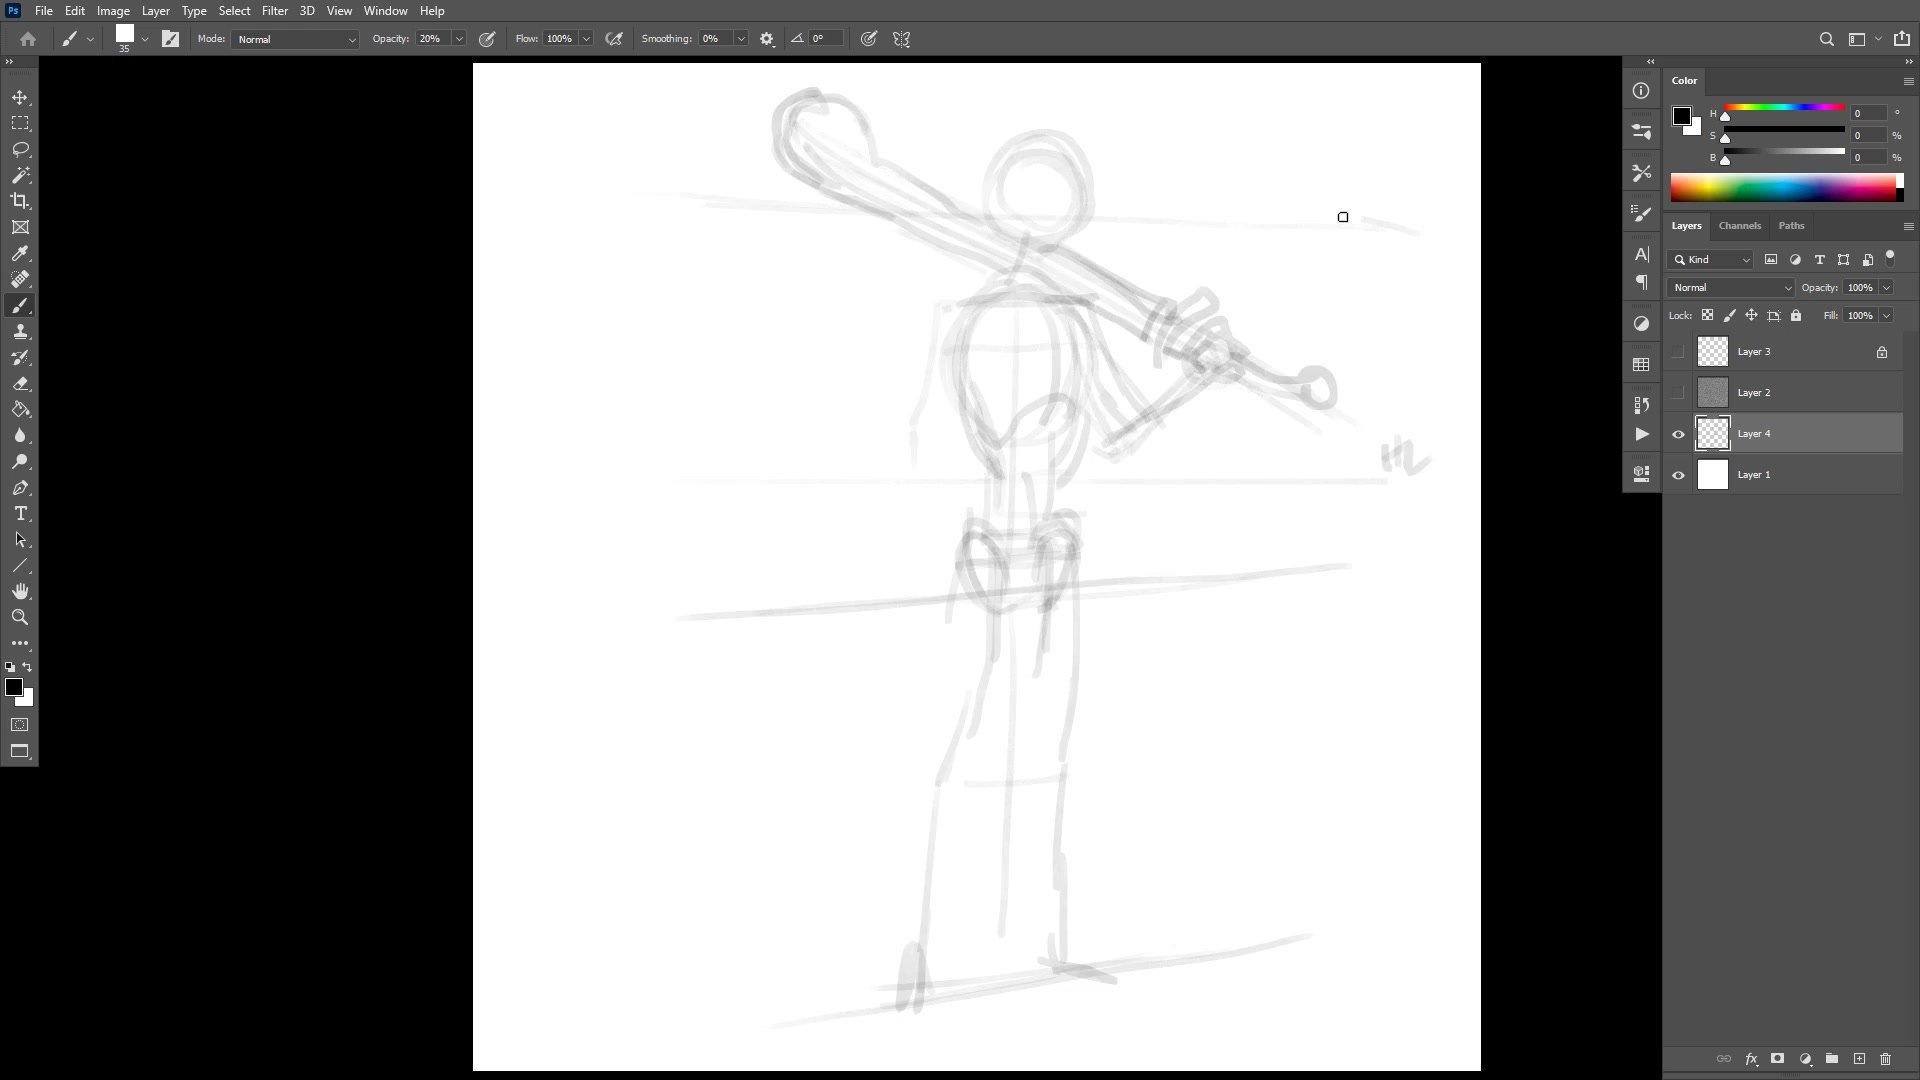Screen dimensions: 1920x1080
Task: Select the Lasso tool
Action: coord(20,150)
